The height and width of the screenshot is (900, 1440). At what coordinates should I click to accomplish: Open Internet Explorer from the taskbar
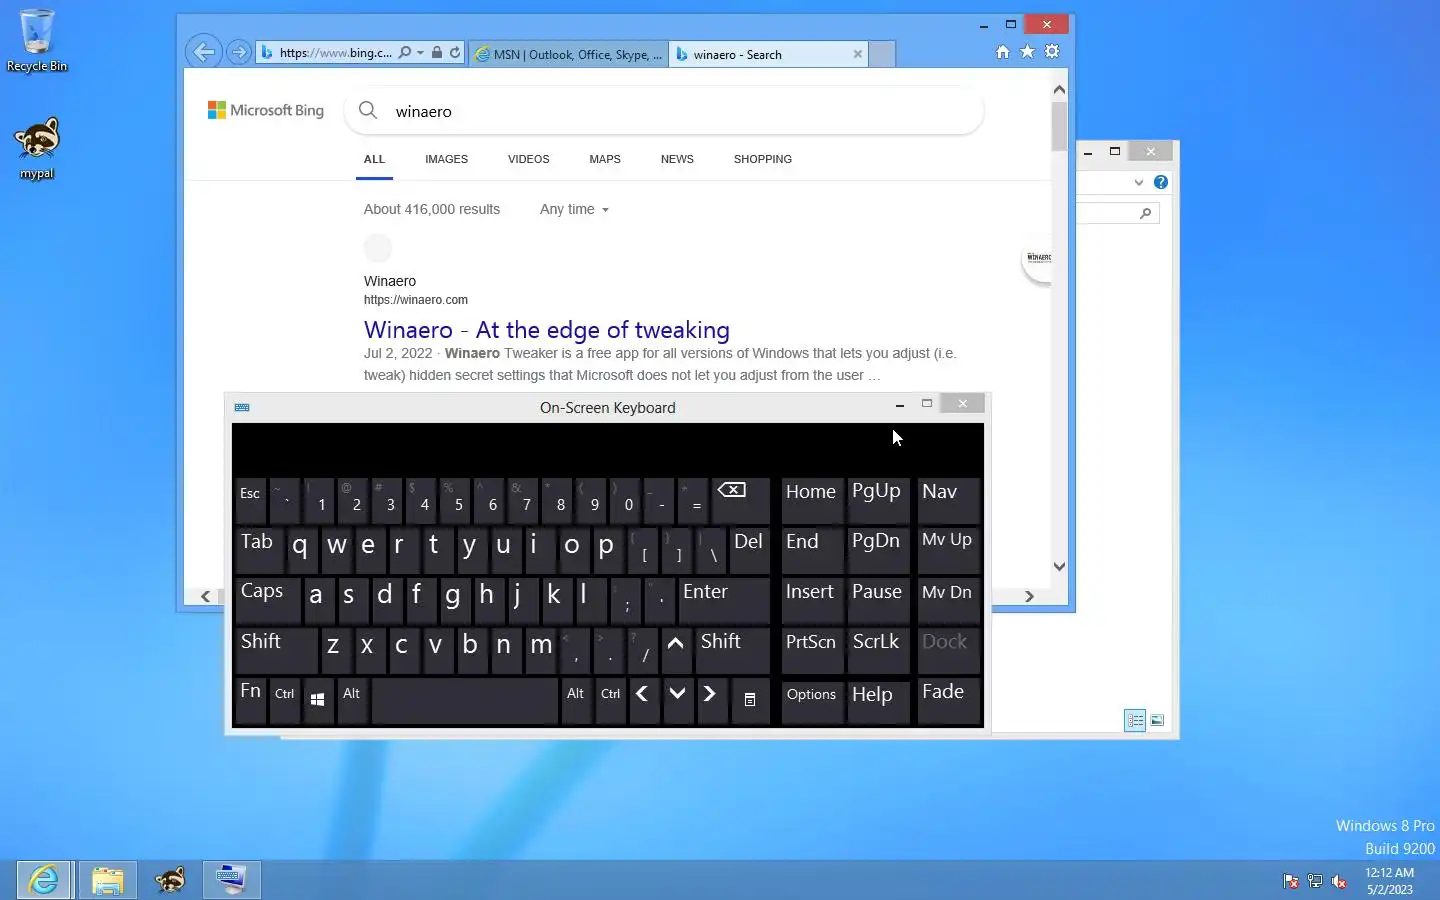[44, 880]
